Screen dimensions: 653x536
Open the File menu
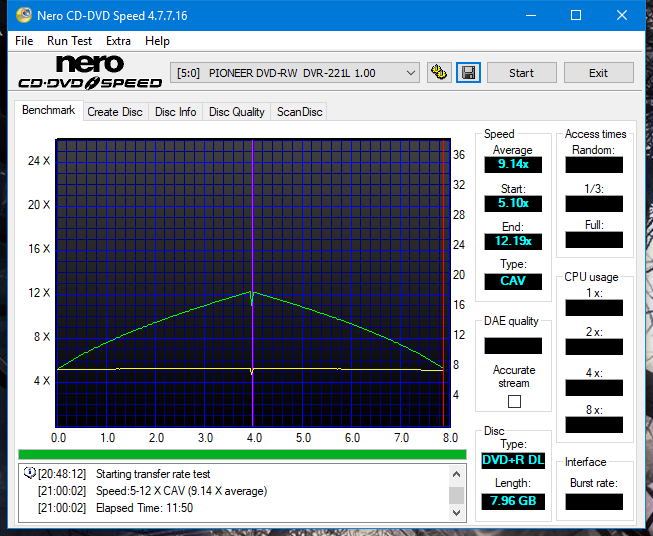point(24,41)
